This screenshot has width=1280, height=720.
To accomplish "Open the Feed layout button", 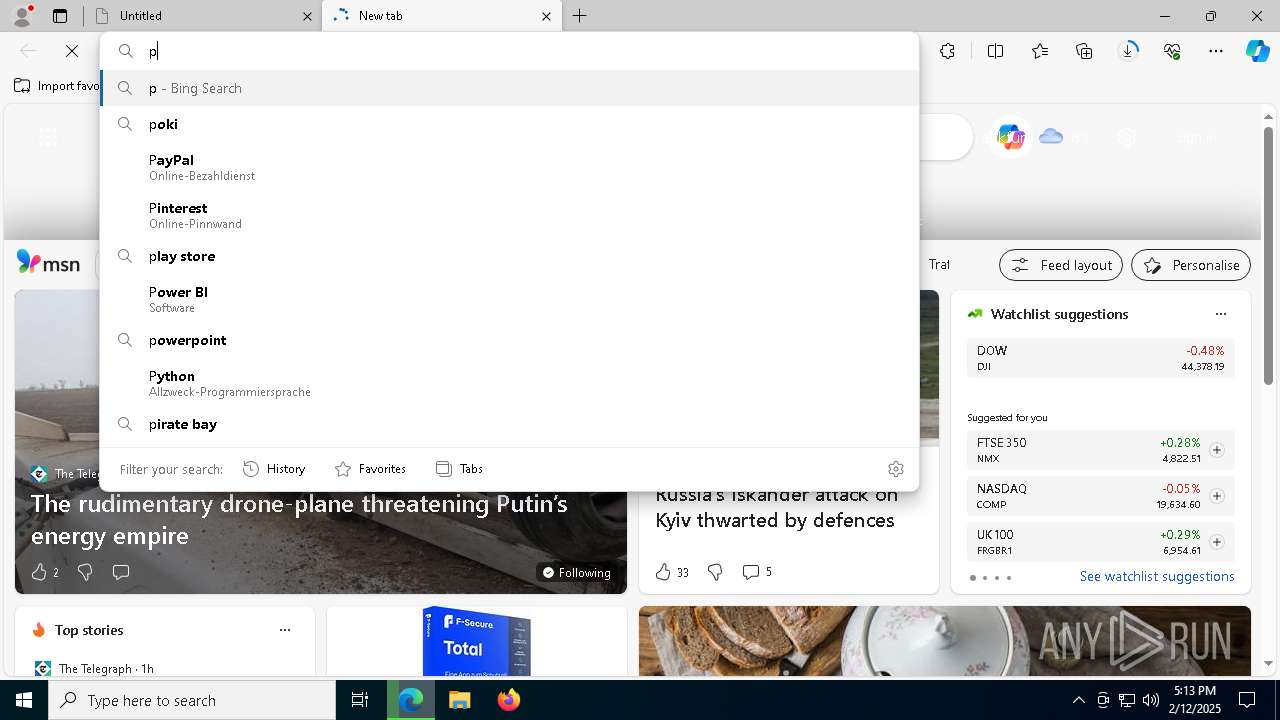I will coord(1061,265).
